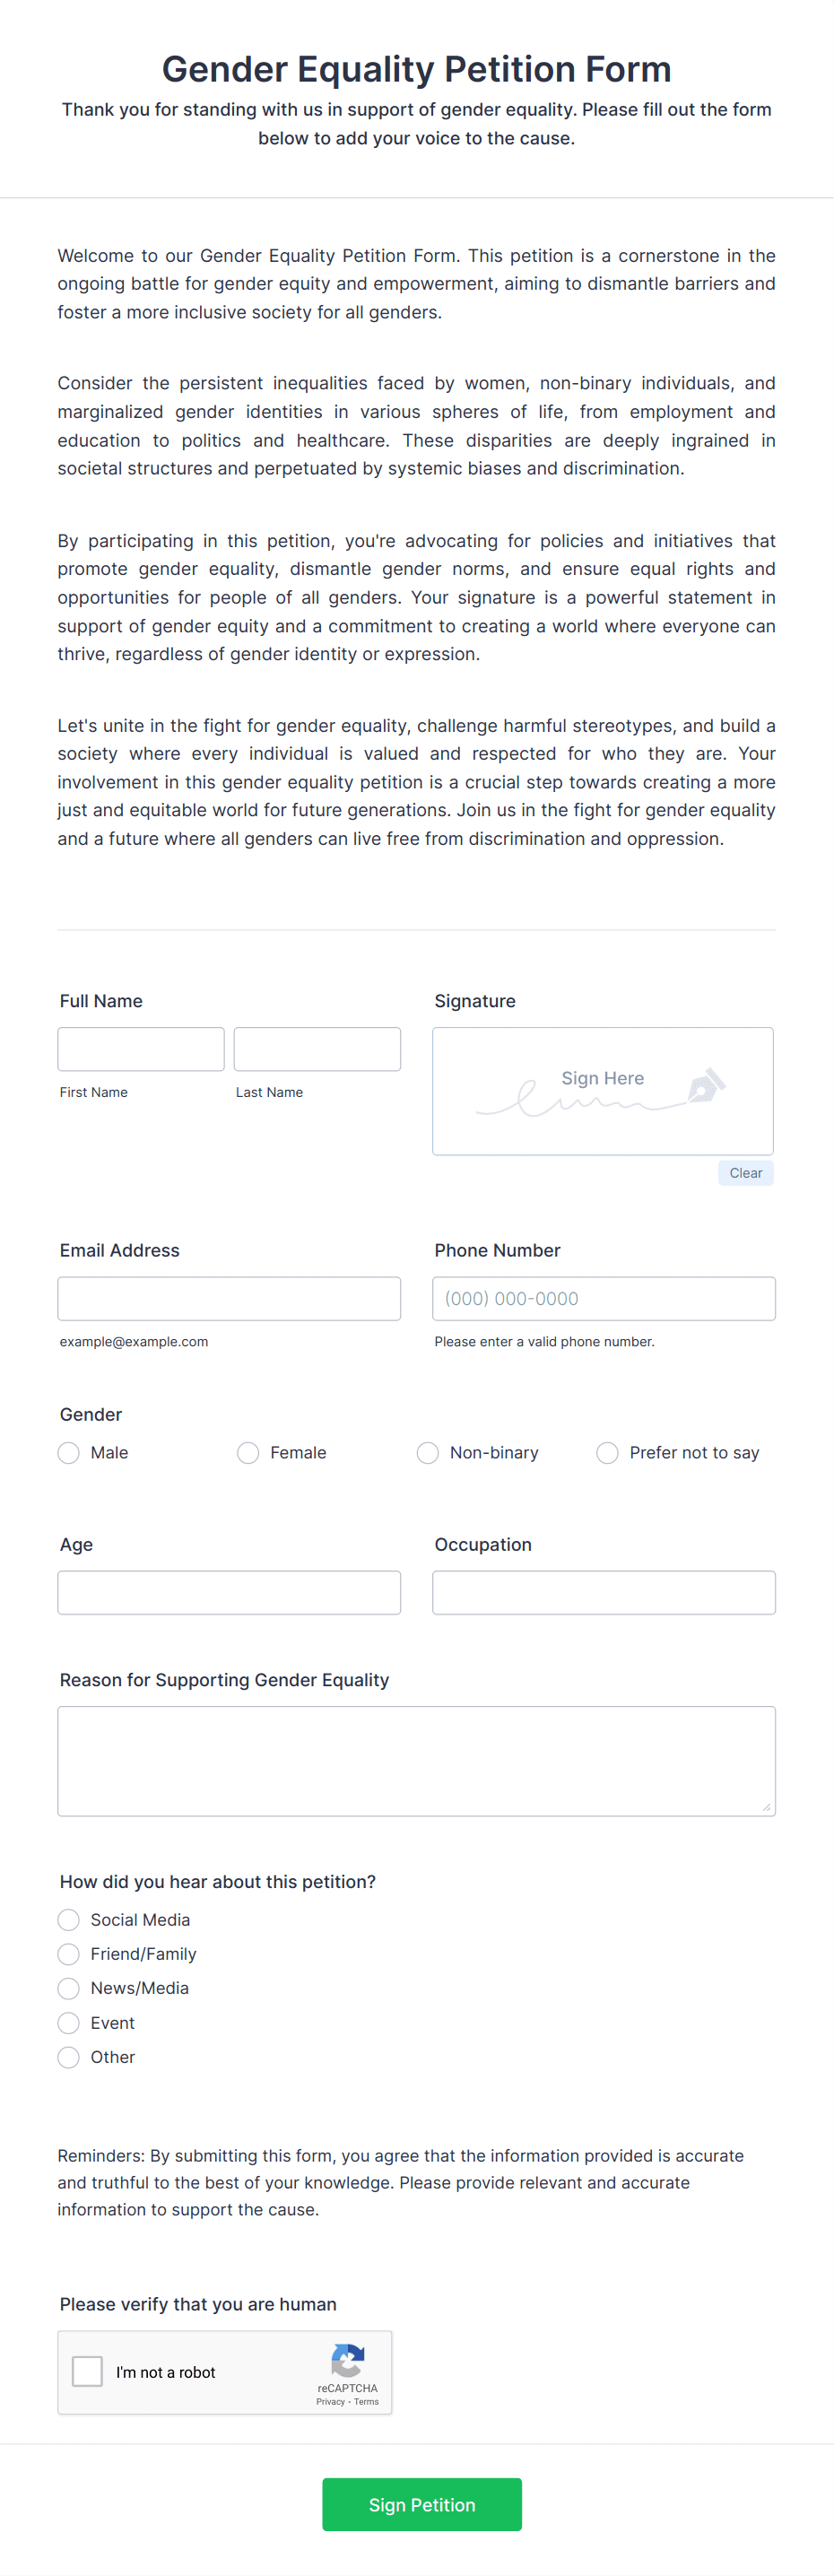
Task: Select Event as how you heard
Action: pos(68,2022)
